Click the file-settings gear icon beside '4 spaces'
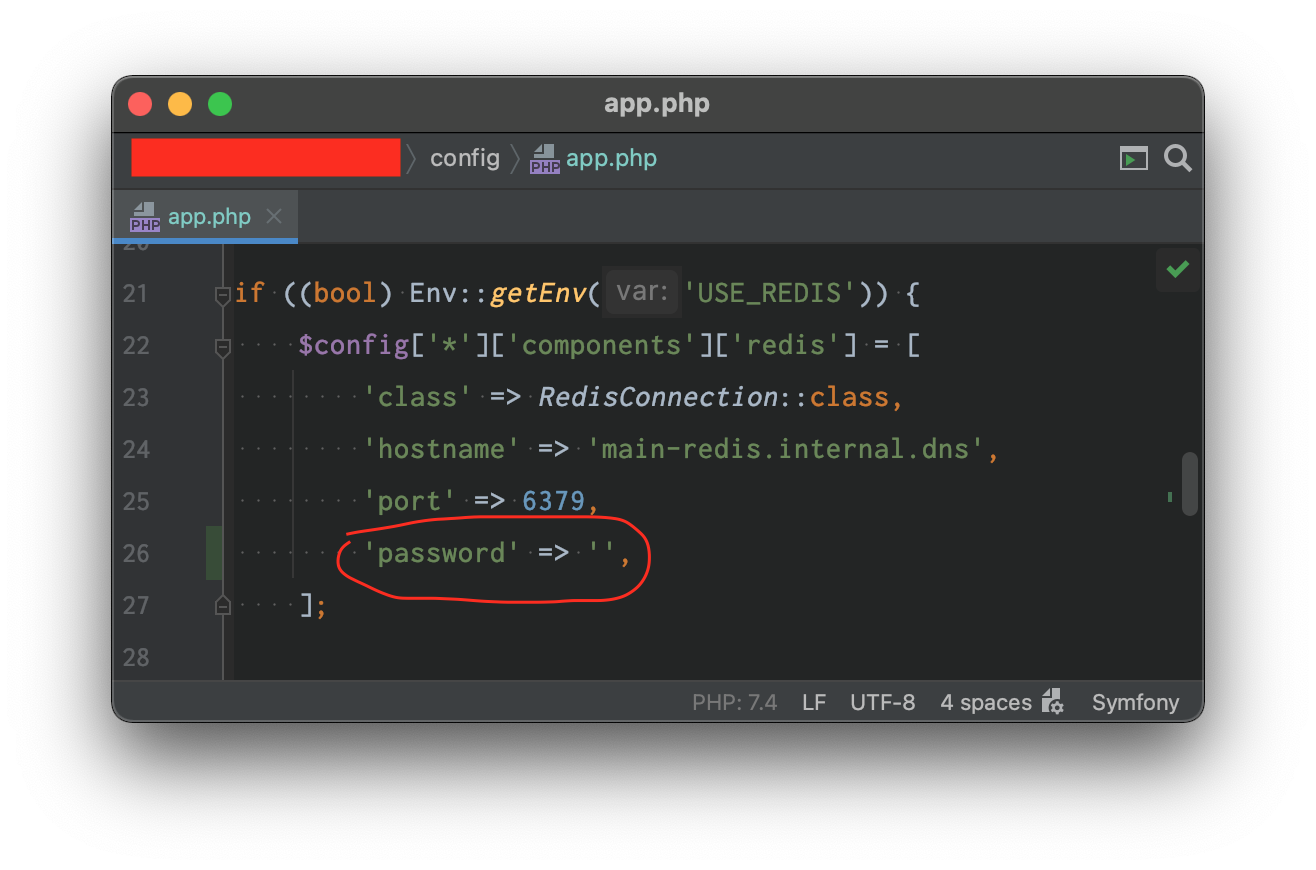Image resolution: width=1316 pixels, height=870 pixels. coord(1051,701)
